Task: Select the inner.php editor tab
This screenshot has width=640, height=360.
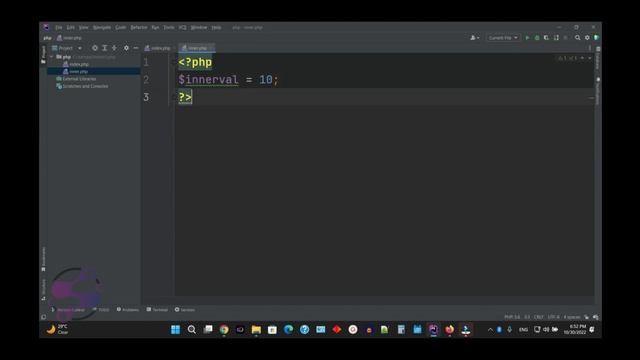Action: coord(197,48)
